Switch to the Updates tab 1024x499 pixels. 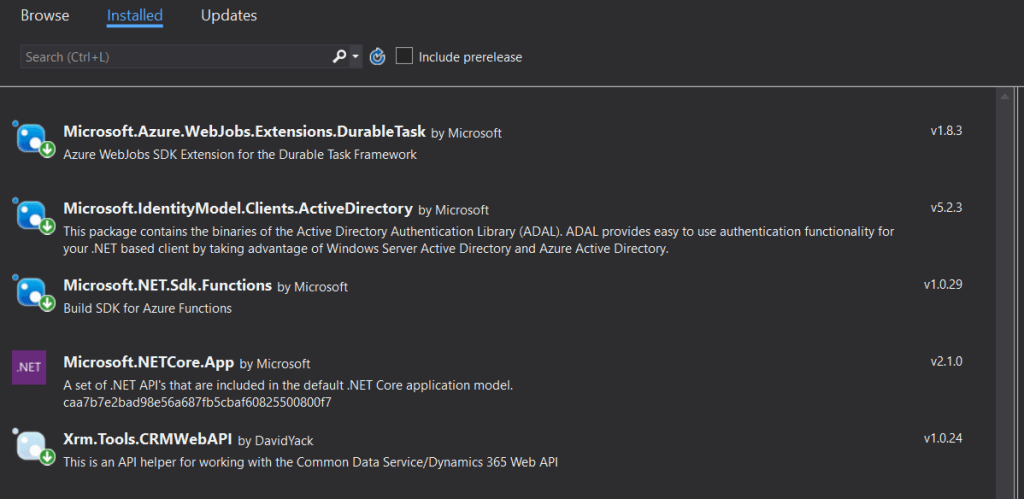(x=228, y=16)
